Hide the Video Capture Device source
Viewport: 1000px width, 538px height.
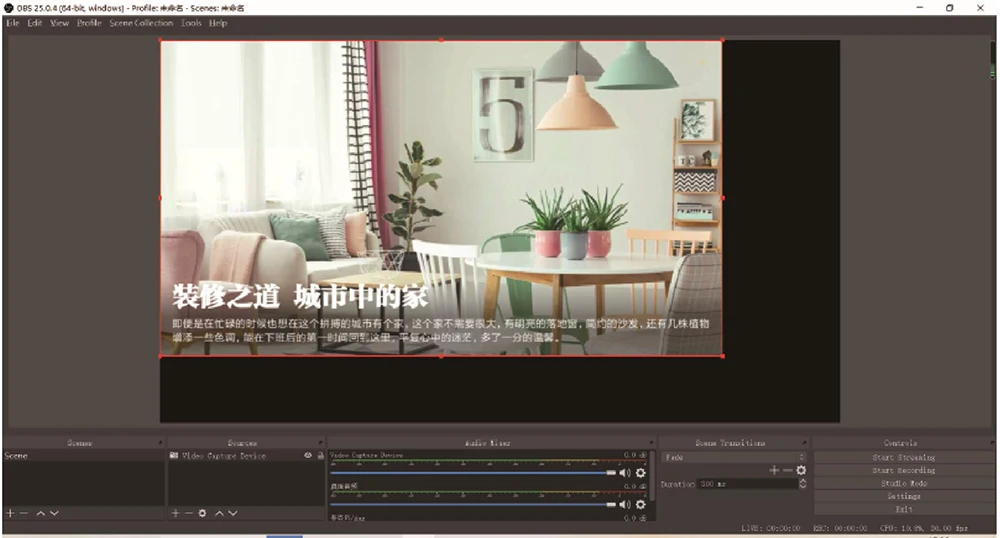coord(308,456)
